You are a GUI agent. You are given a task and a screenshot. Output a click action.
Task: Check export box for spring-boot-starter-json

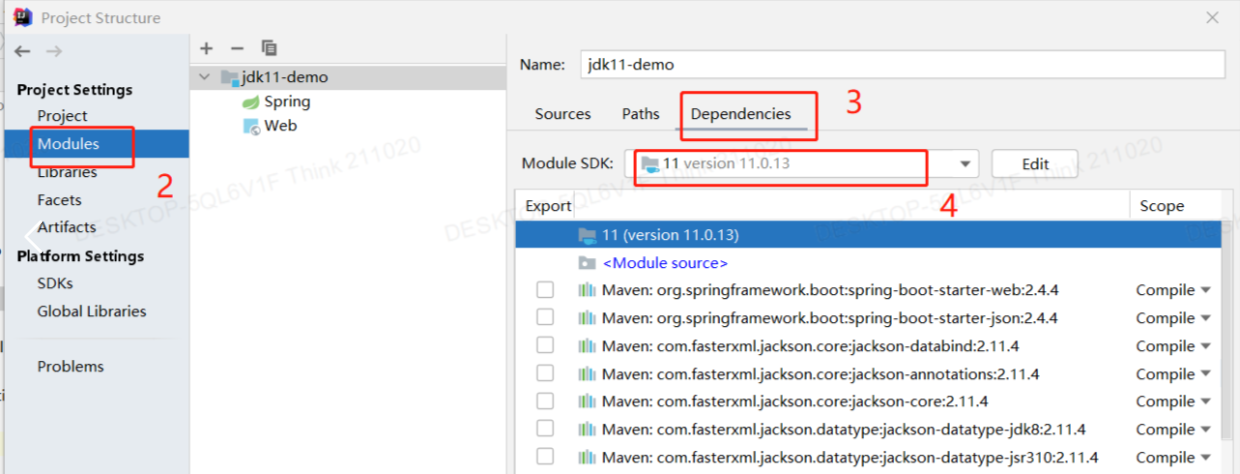pyautogui.click(x=545, y=318)
